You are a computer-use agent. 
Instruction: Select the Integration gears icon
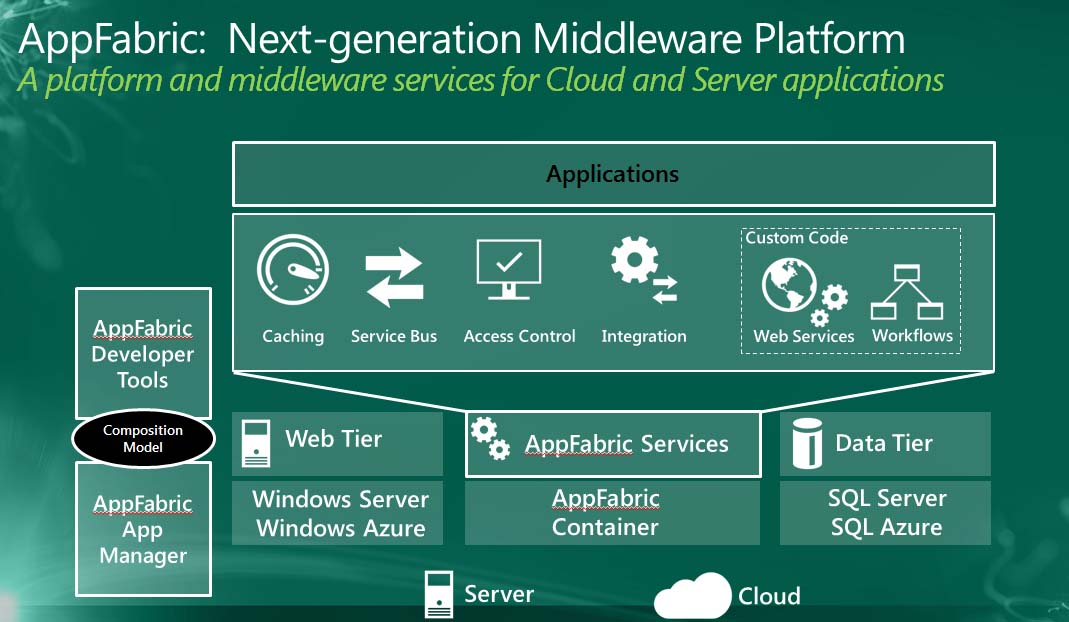[x=643, y=267]
